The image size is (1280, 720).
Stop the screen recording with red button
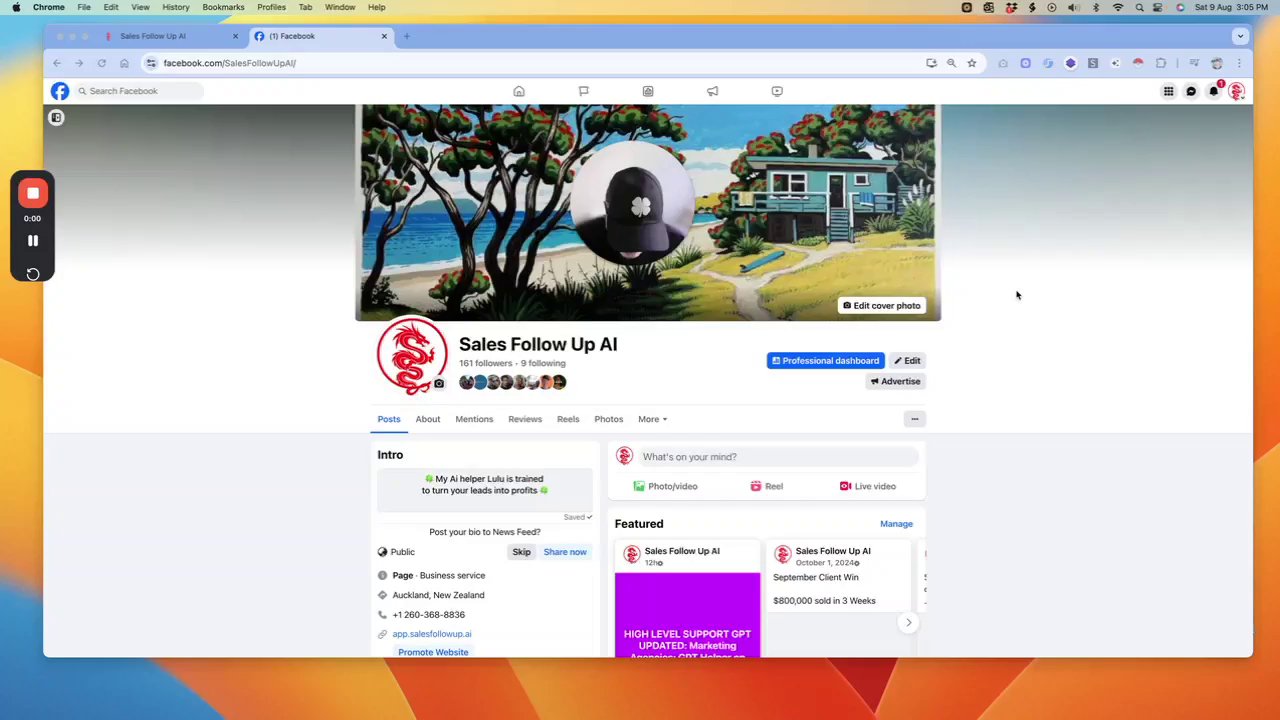click(33, 193)
